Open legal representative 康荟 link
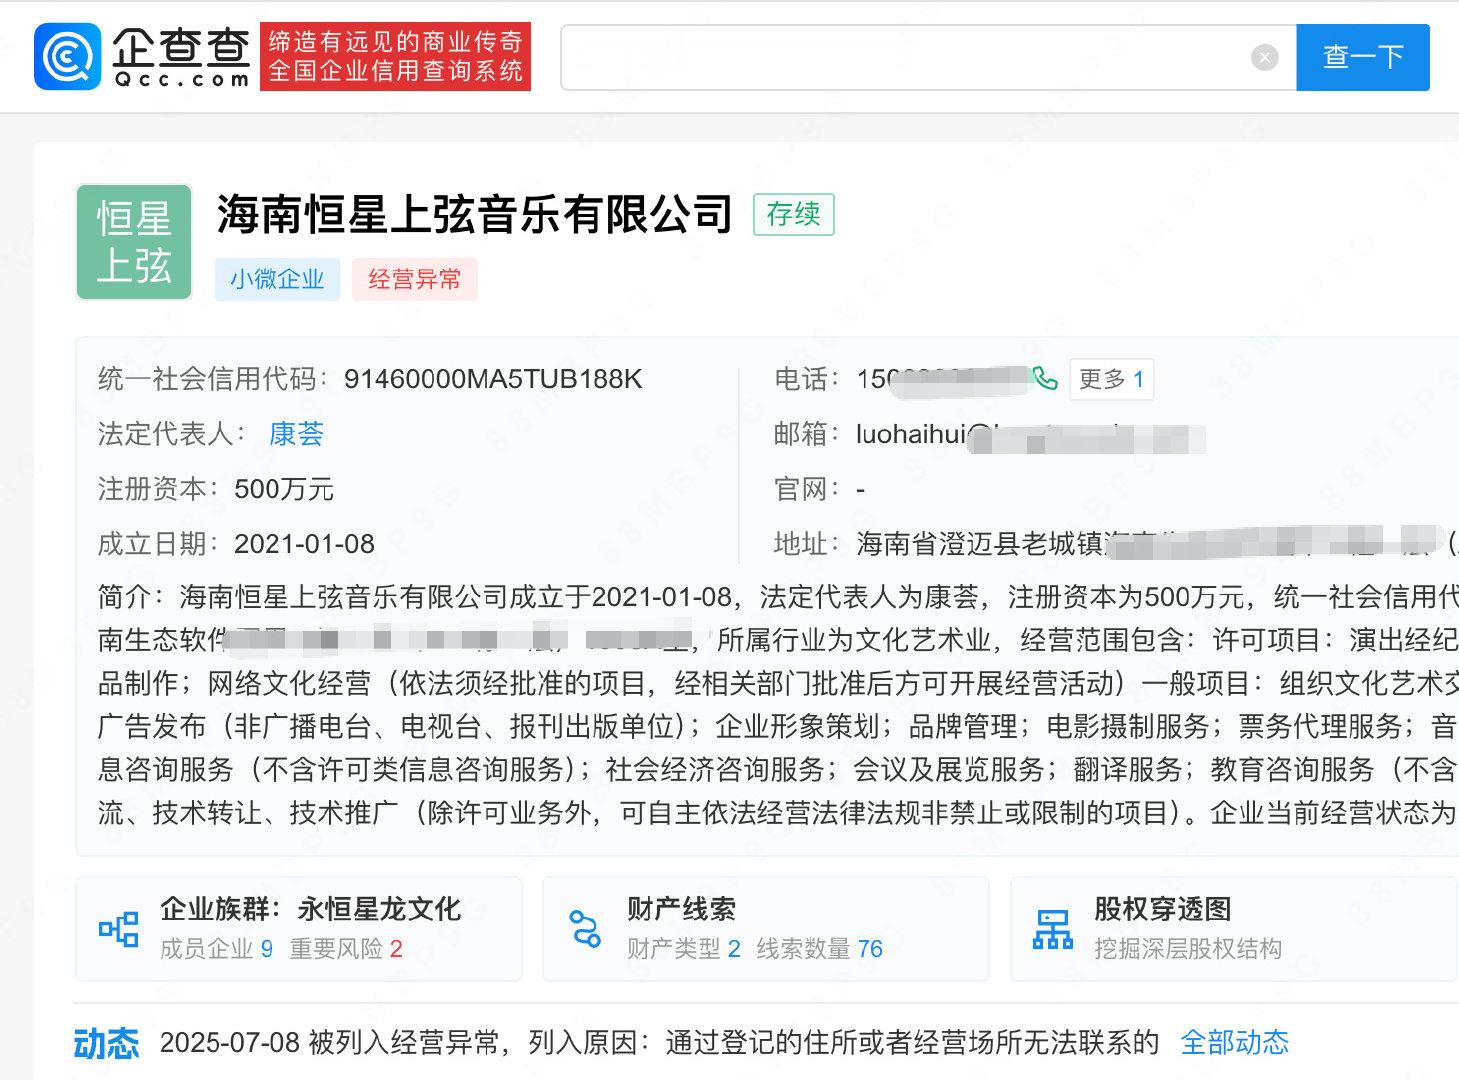The width and height of the screenshot is (1459, 1080). coord(296,434)
